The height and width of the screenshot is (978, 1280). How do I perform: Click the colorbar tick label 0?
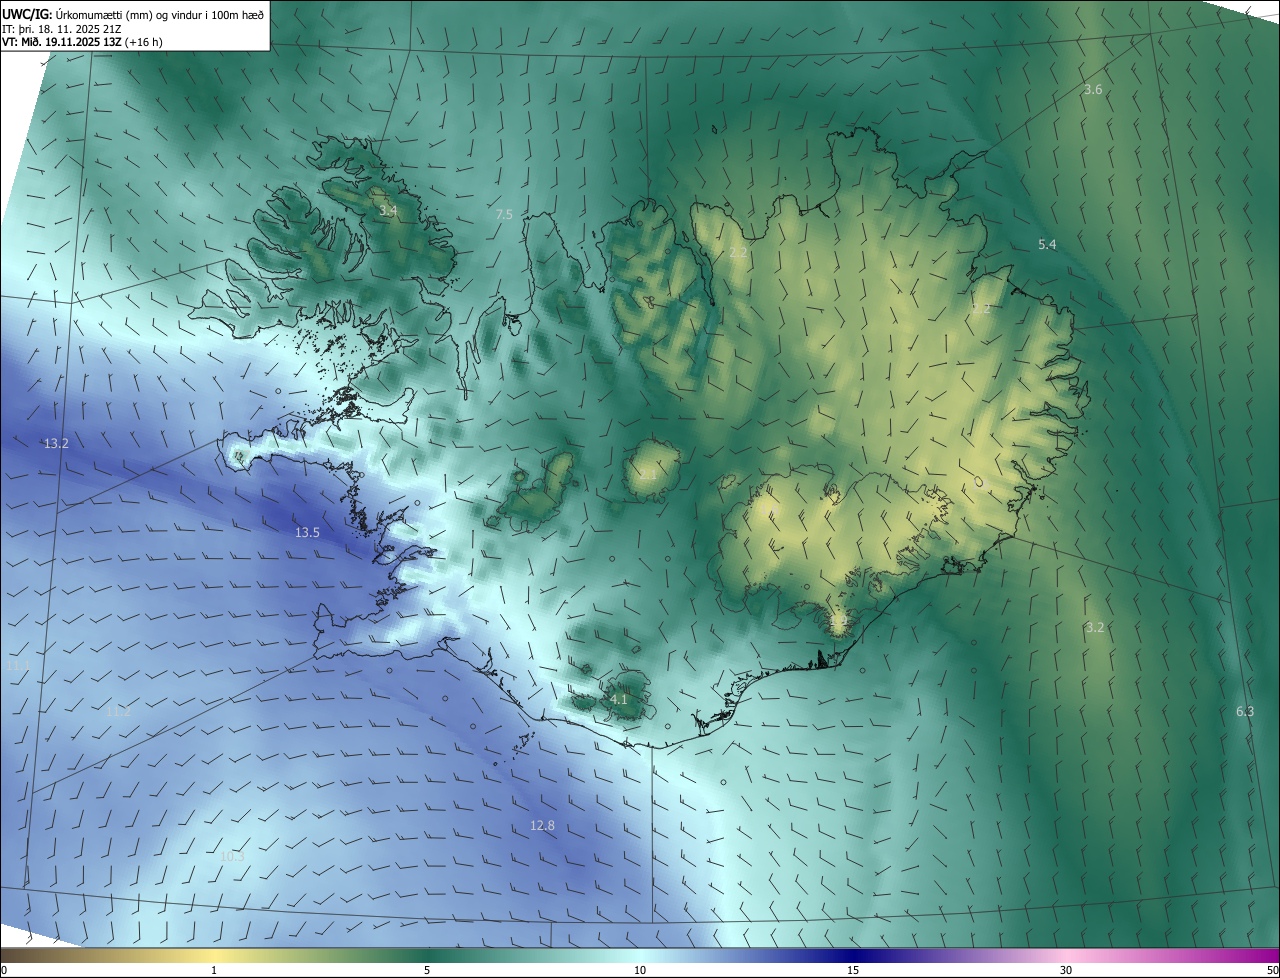(x=4, y=970)
